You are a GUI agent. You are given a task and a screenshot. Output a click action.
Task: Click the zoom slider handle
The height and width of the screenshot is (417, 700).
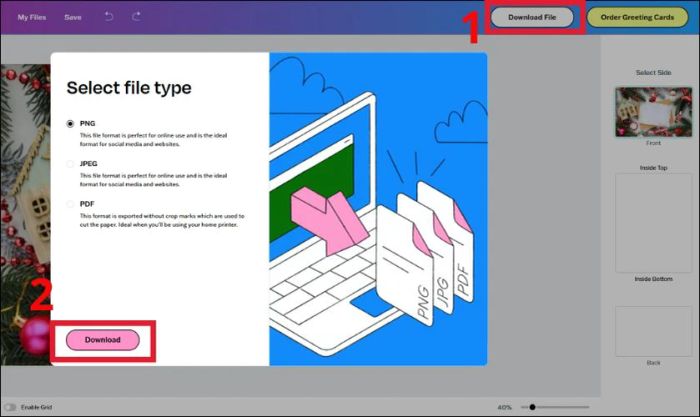coord(532,407)
